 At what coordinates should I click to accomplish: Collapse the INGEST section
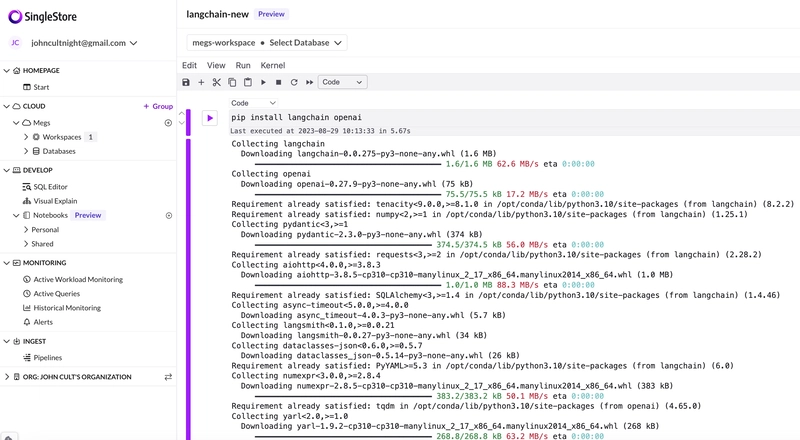(x=7, y=341)
